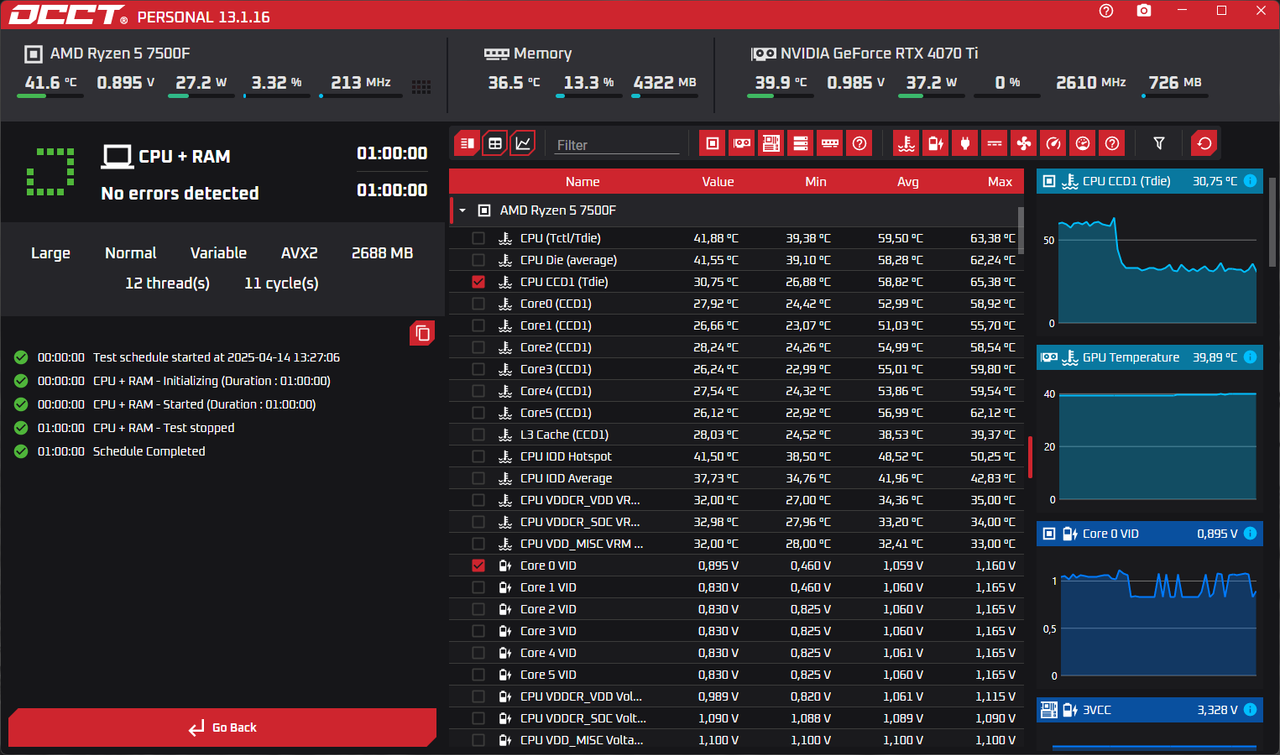Screen dimensions: 1280x755
Task: Click the 'No errors detected' status
Action: click(180, 193)
